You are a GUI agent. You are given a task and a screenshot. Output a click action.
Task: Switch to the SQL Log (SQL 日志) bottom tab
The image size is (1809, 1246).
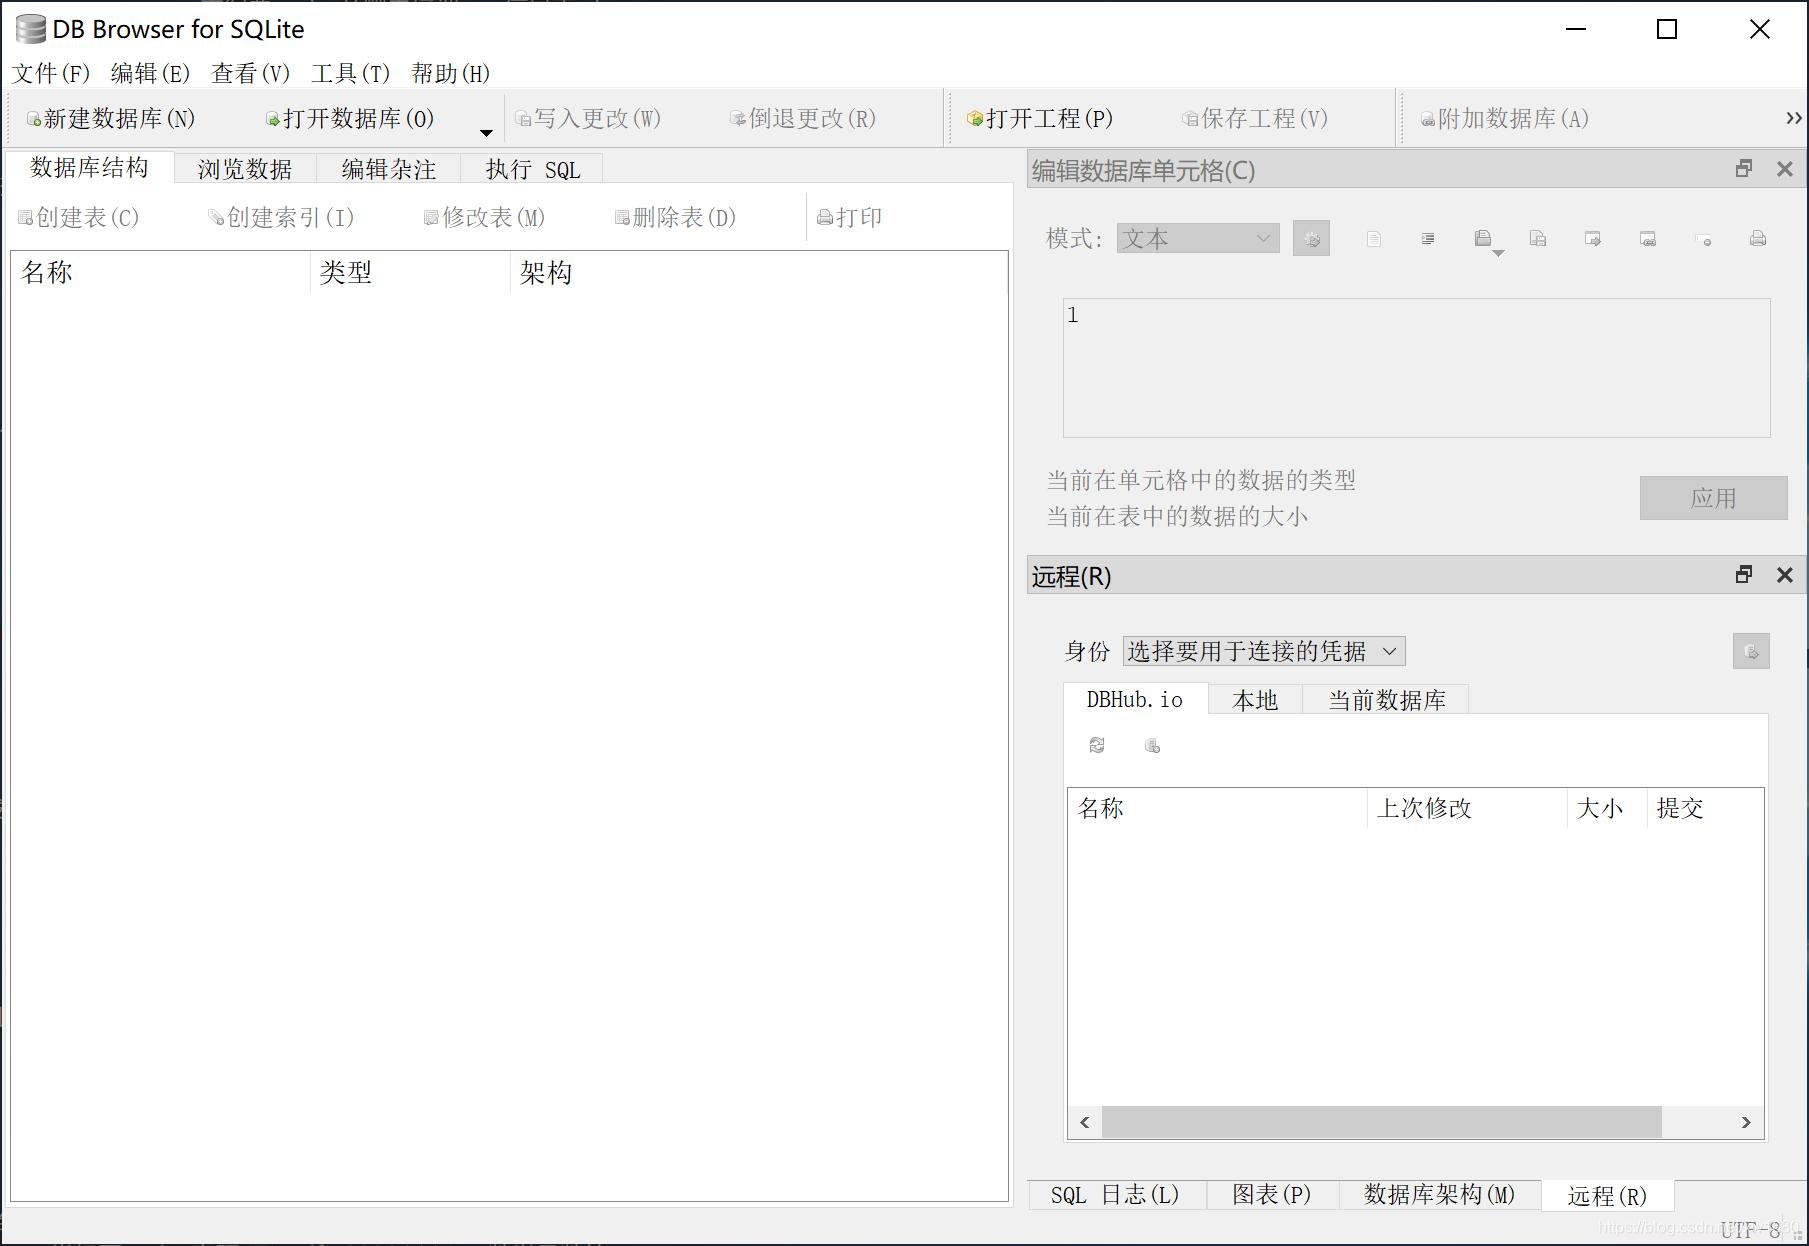(1116, 1195)
